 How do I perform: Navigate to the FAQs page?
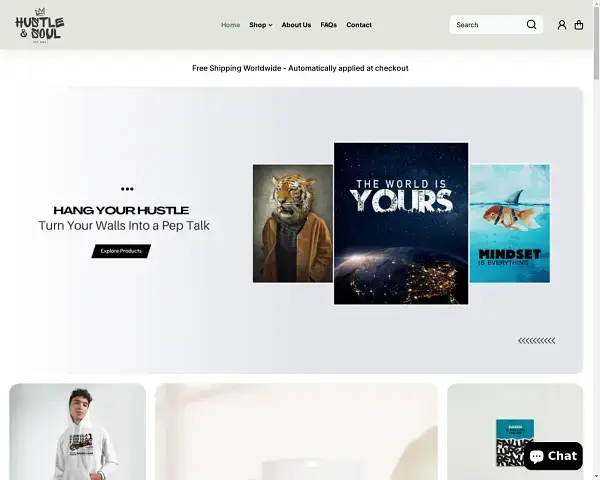coord(328,25)
